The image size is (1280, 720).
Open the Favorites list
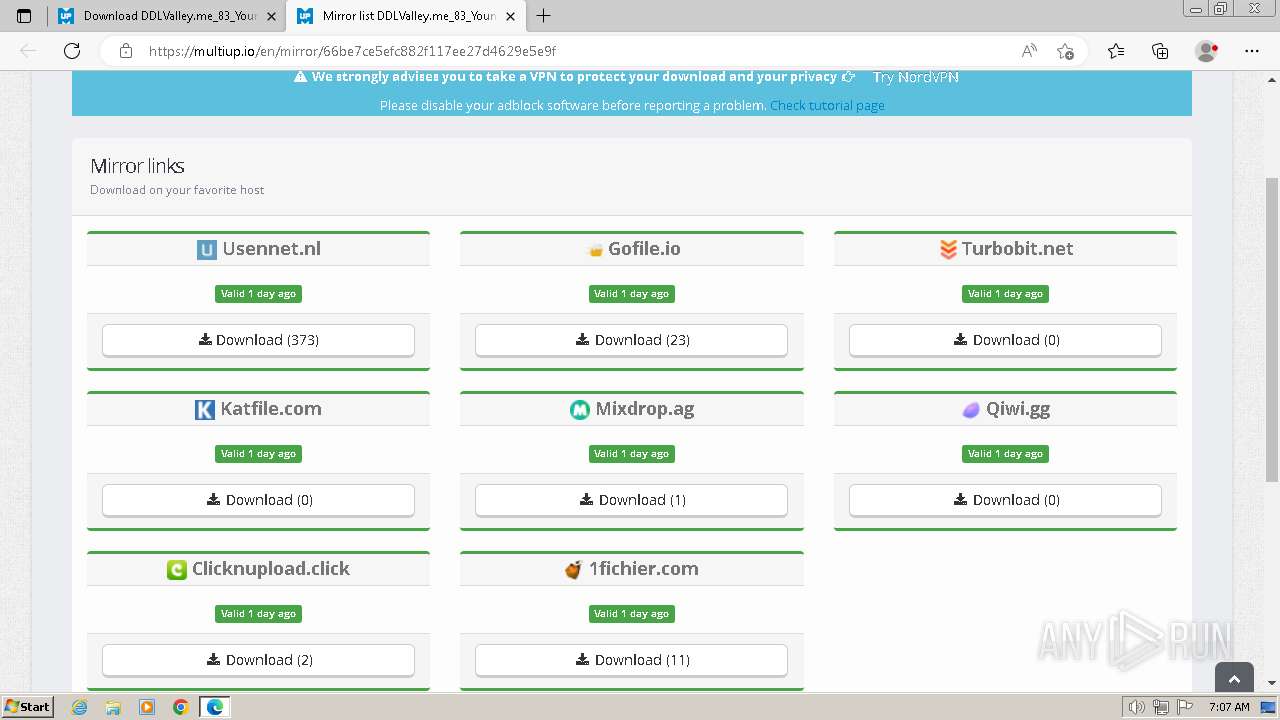1116,51
